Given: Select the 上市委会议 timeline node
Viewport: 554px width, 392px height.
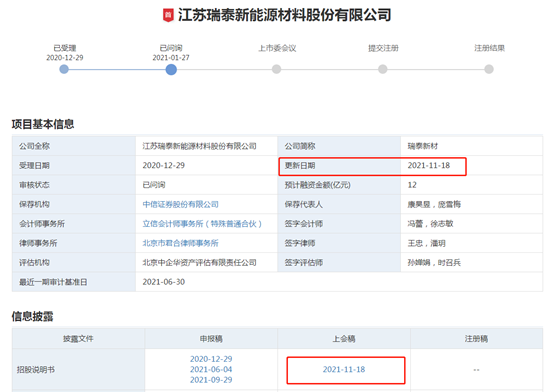Looking at the screenshot, I should [x=277, y=69].
